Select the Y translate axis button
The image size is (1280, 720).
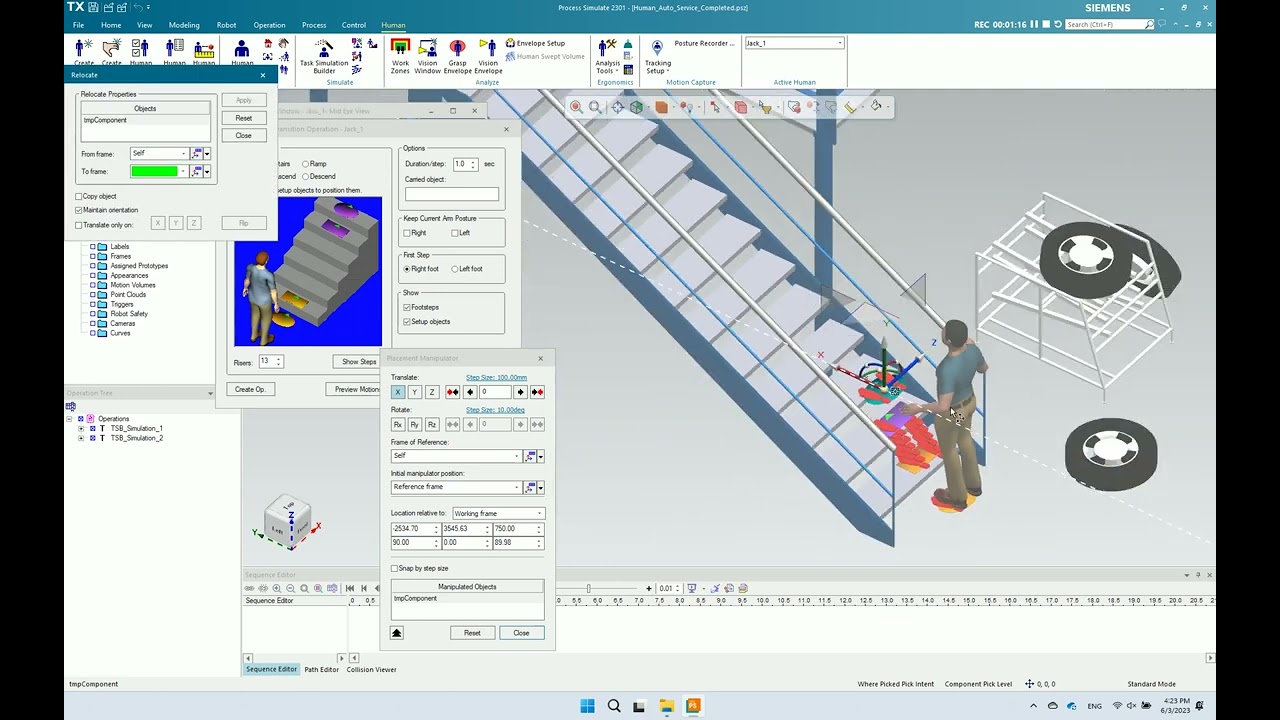click(415, 392)
